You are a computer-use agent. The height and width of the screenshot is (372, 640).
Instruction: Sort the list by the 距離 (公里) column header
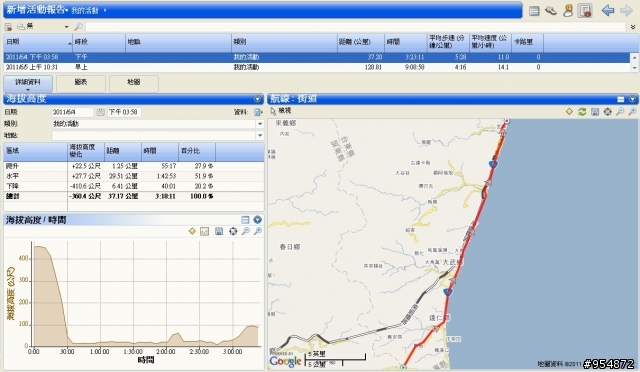coord(361,42)
